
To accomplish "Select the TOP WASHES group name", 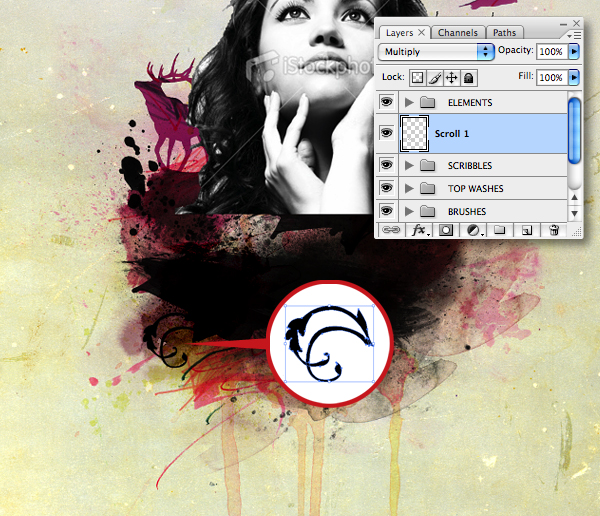I will 476,189.
